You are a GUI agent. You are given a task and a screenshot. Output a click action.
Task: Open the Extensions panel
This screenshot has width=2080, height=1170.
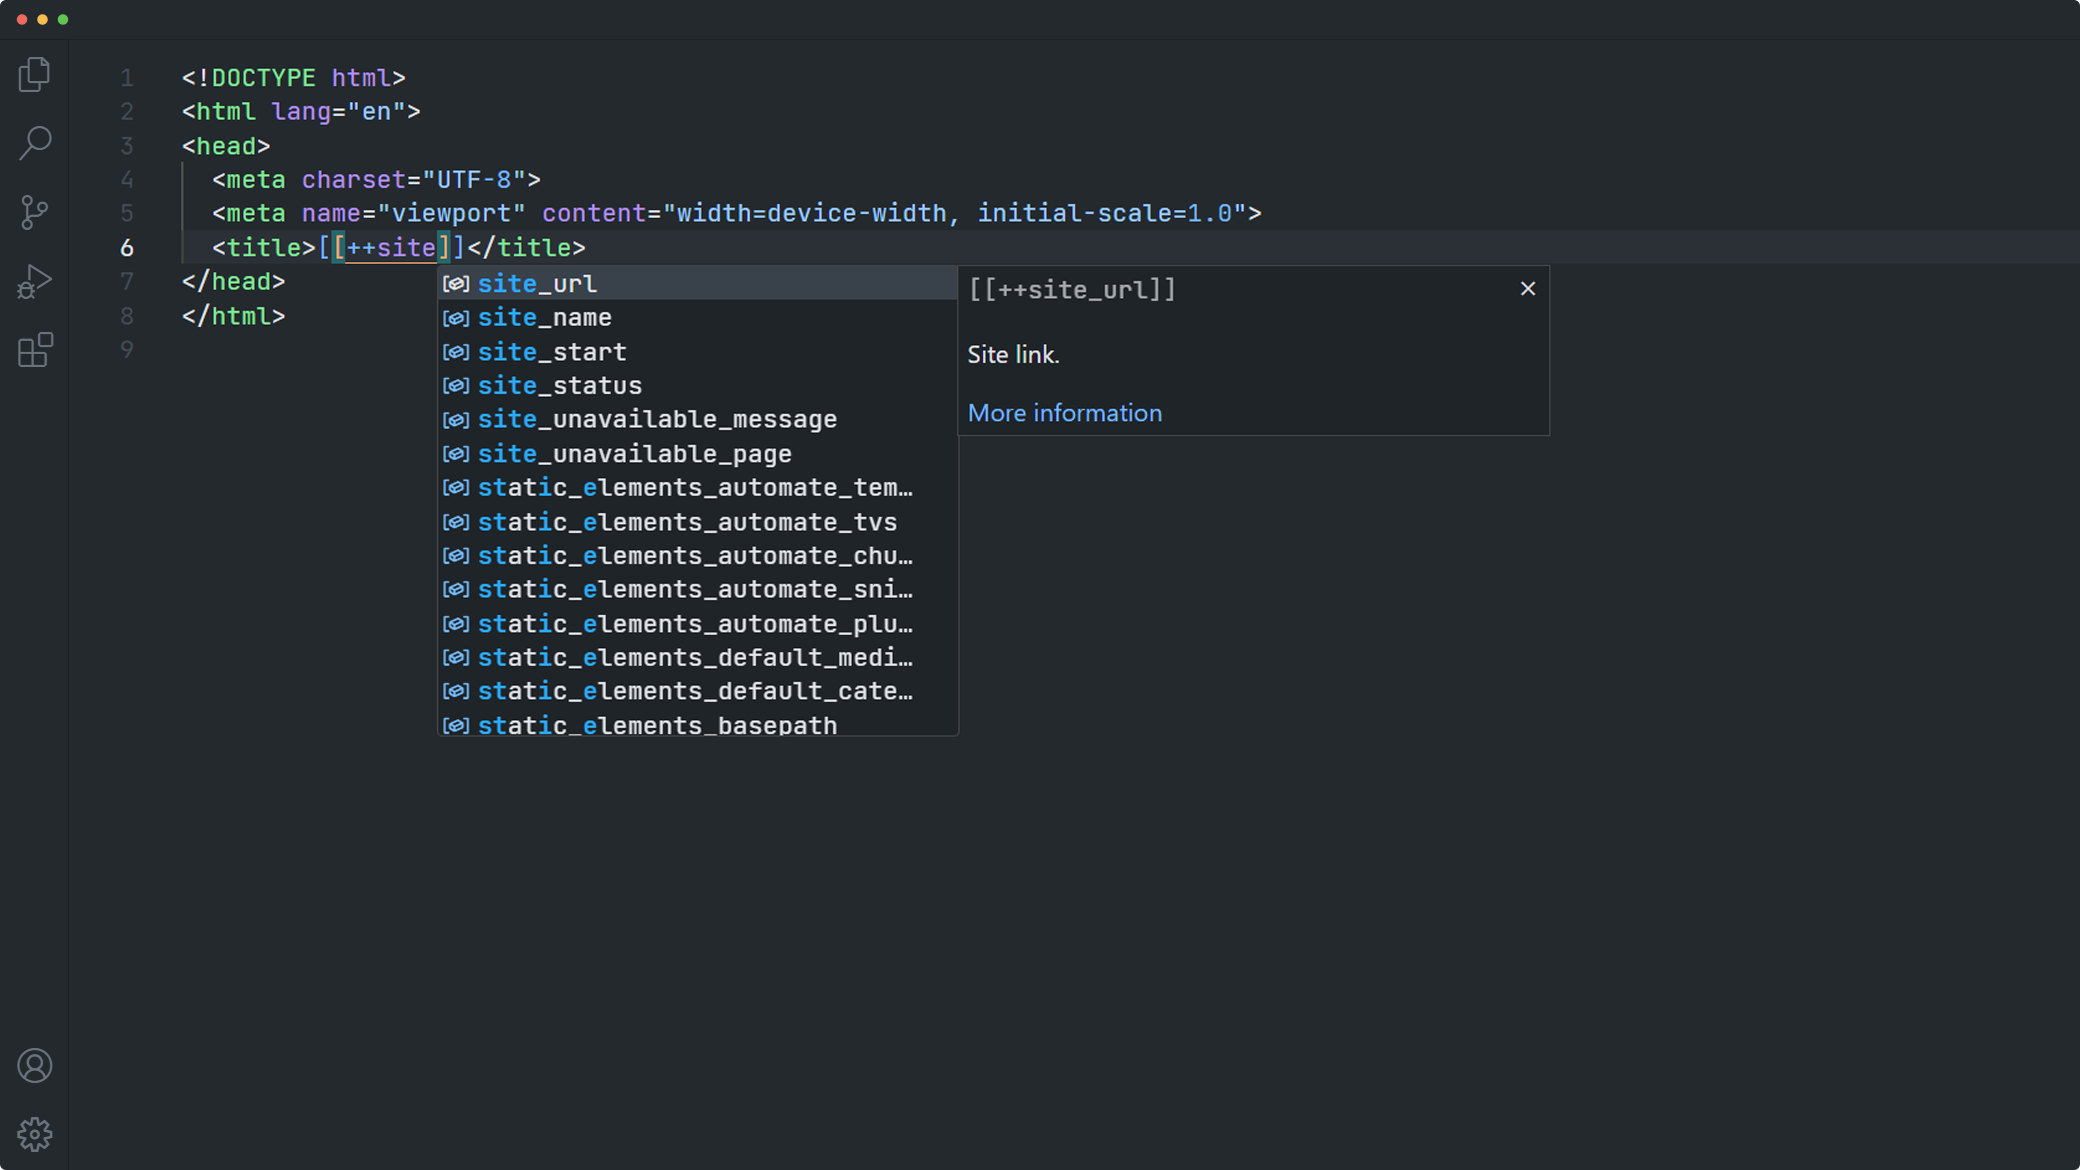click(x=34, y=350)
